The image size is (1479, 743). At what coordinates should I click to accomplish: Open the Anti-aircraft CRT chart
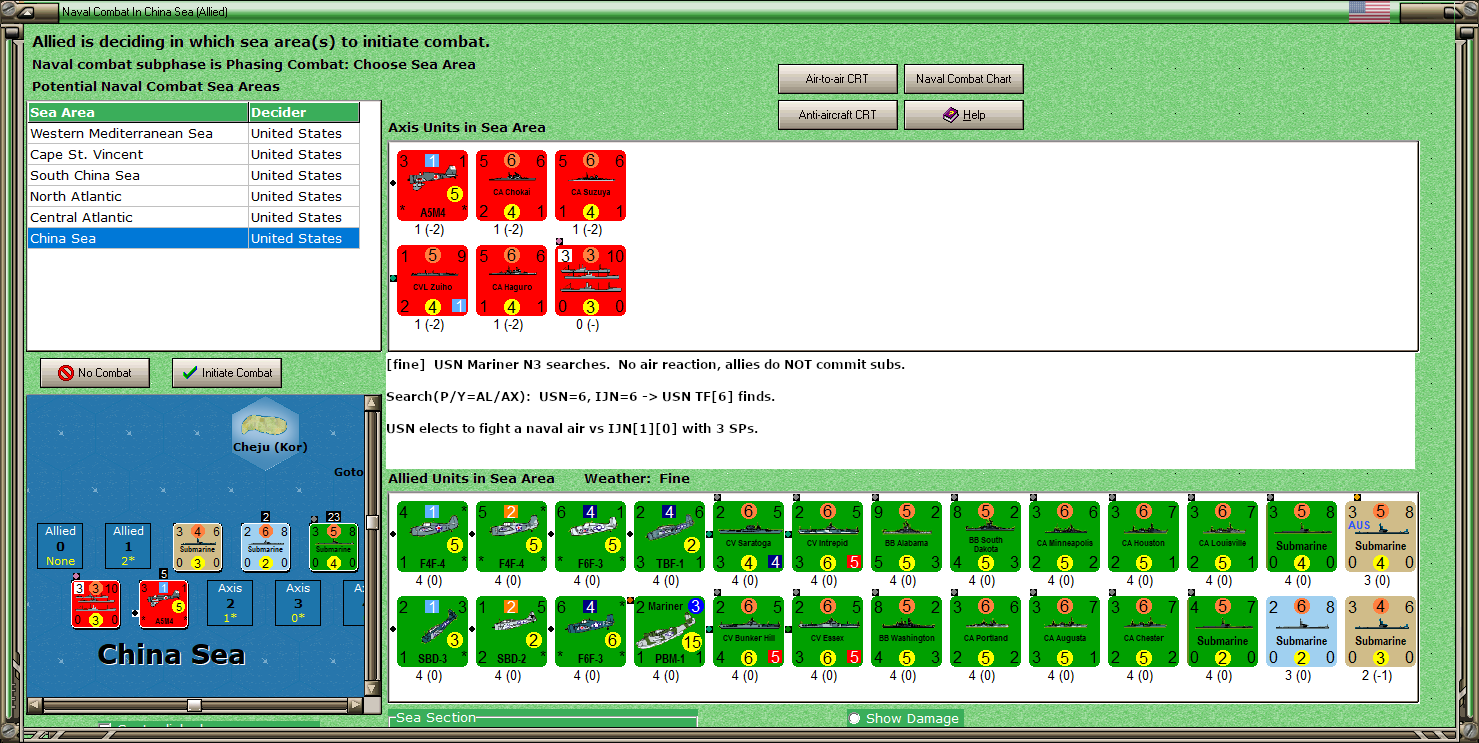coord(837,115)
